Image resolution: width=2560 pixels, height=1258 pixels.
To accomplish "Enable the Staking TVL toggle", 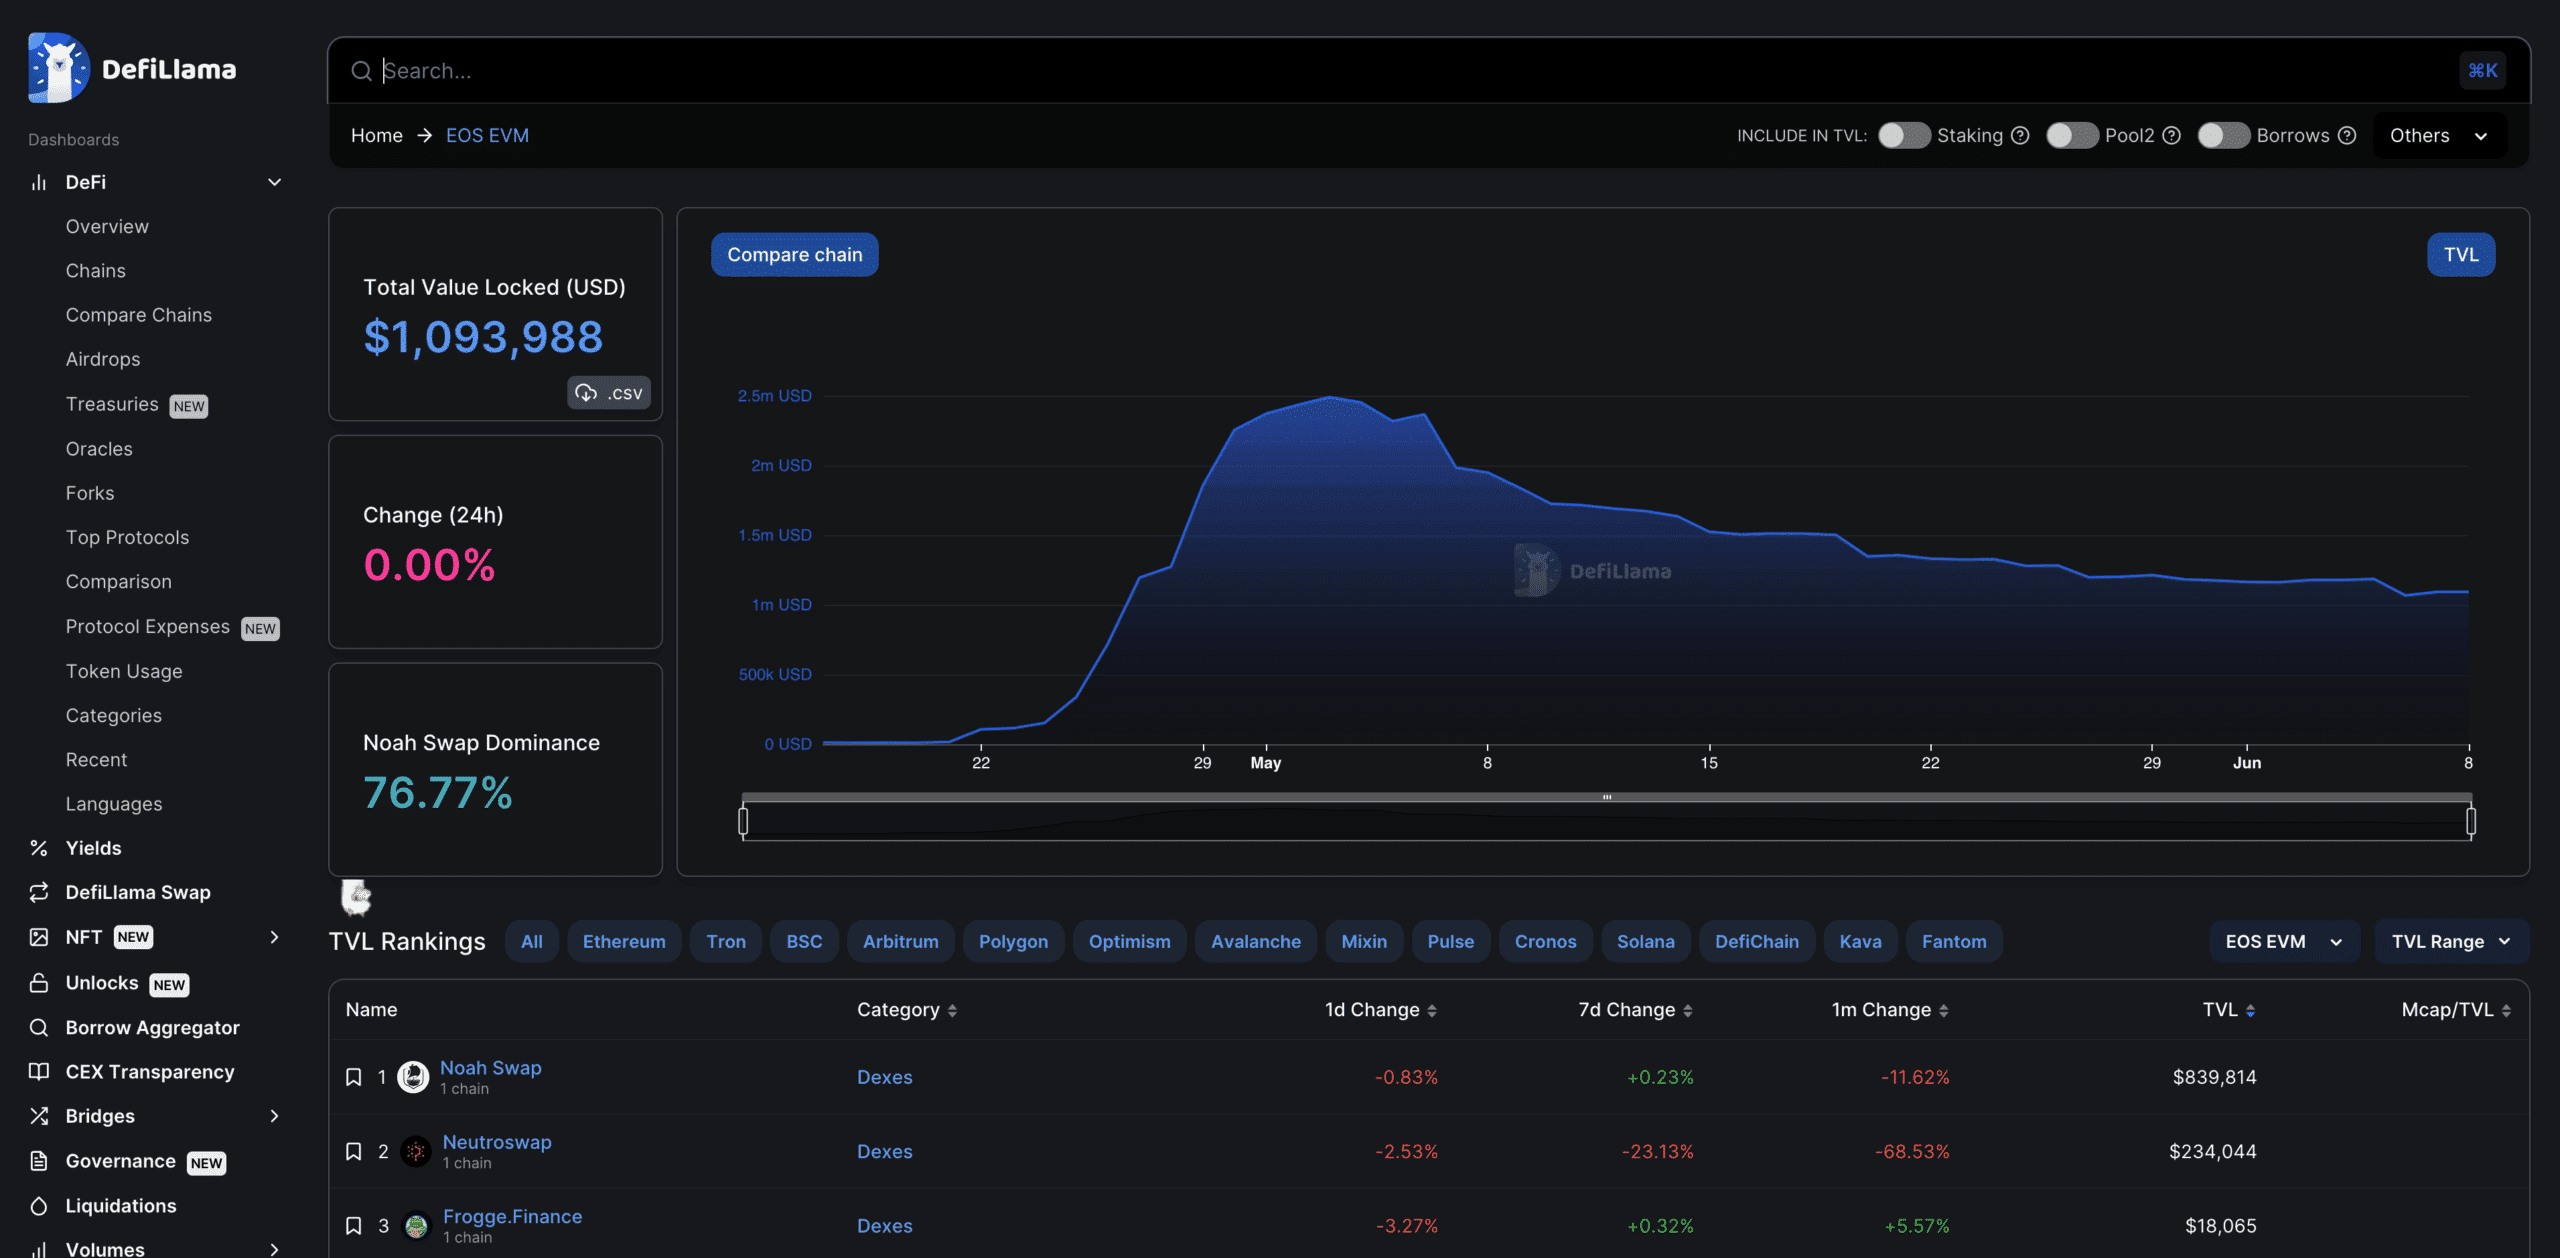I will [x=1903, y=135].
